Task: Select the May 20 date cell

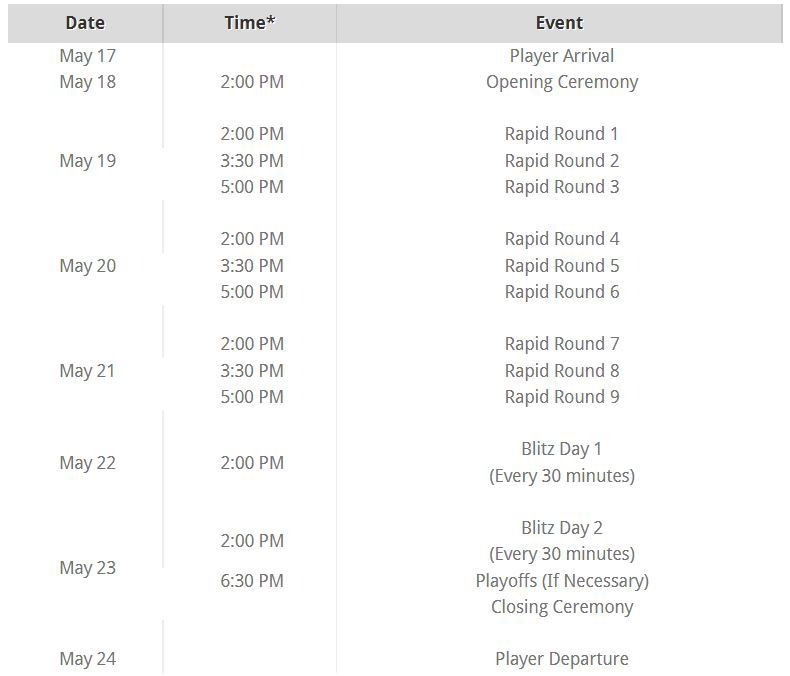Action: (88, 266)
